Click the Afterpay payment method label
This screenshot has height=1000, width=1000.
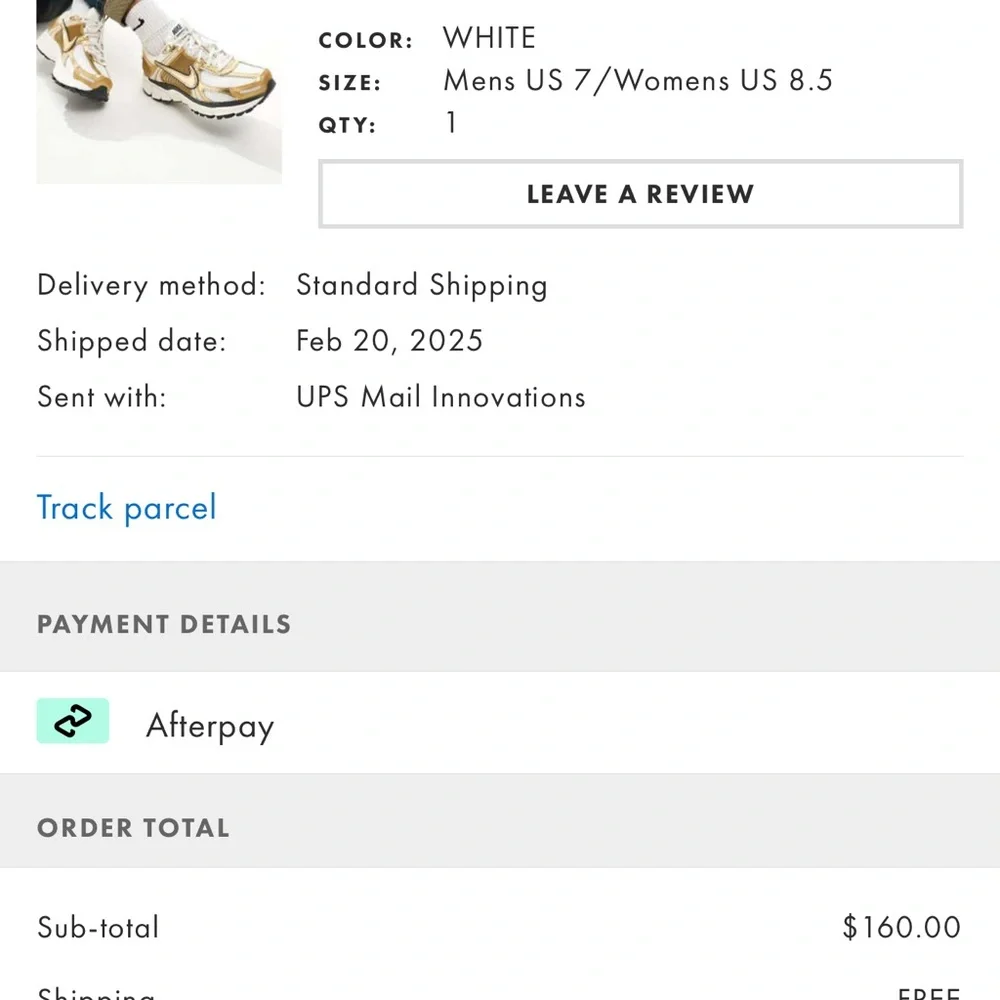pyautogui.click(x=210, y=725)
